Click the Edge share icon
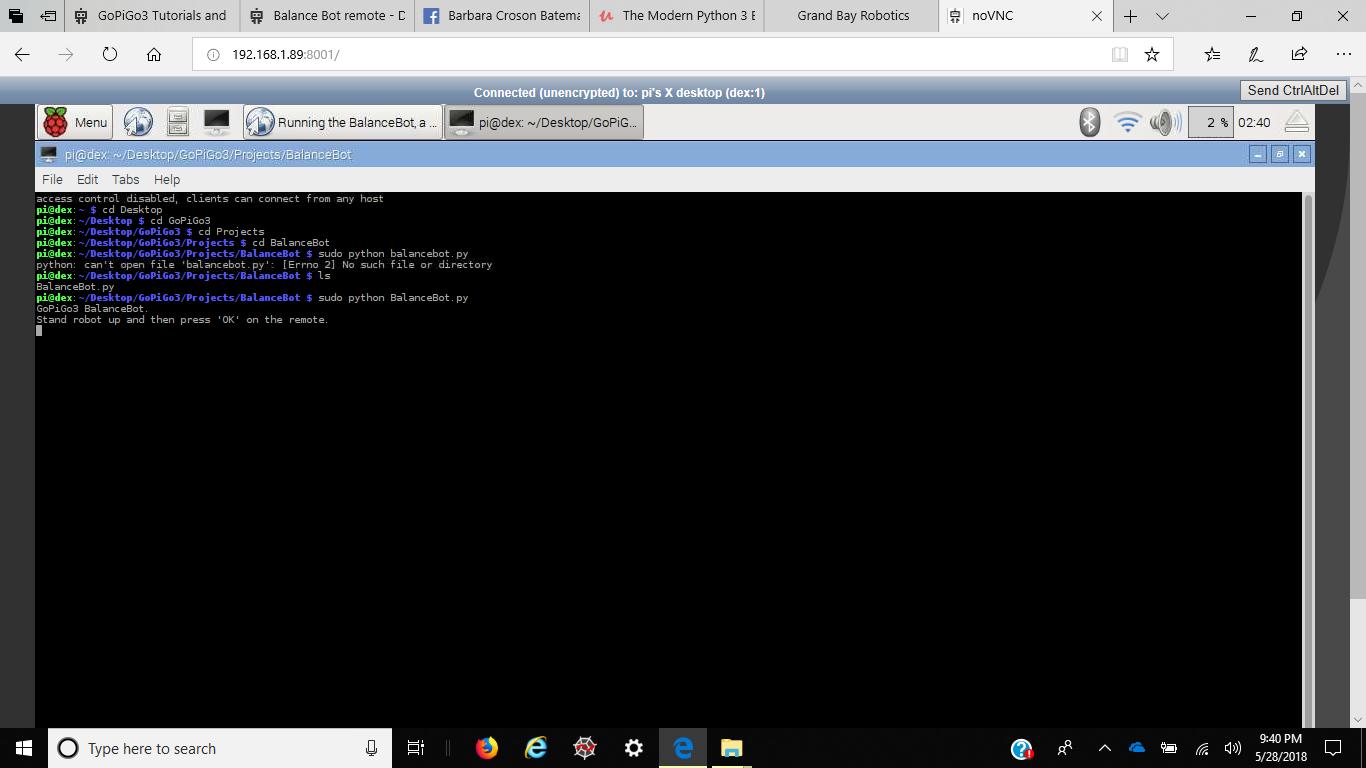This screenshot has width=1366, height=768. 1299,54
